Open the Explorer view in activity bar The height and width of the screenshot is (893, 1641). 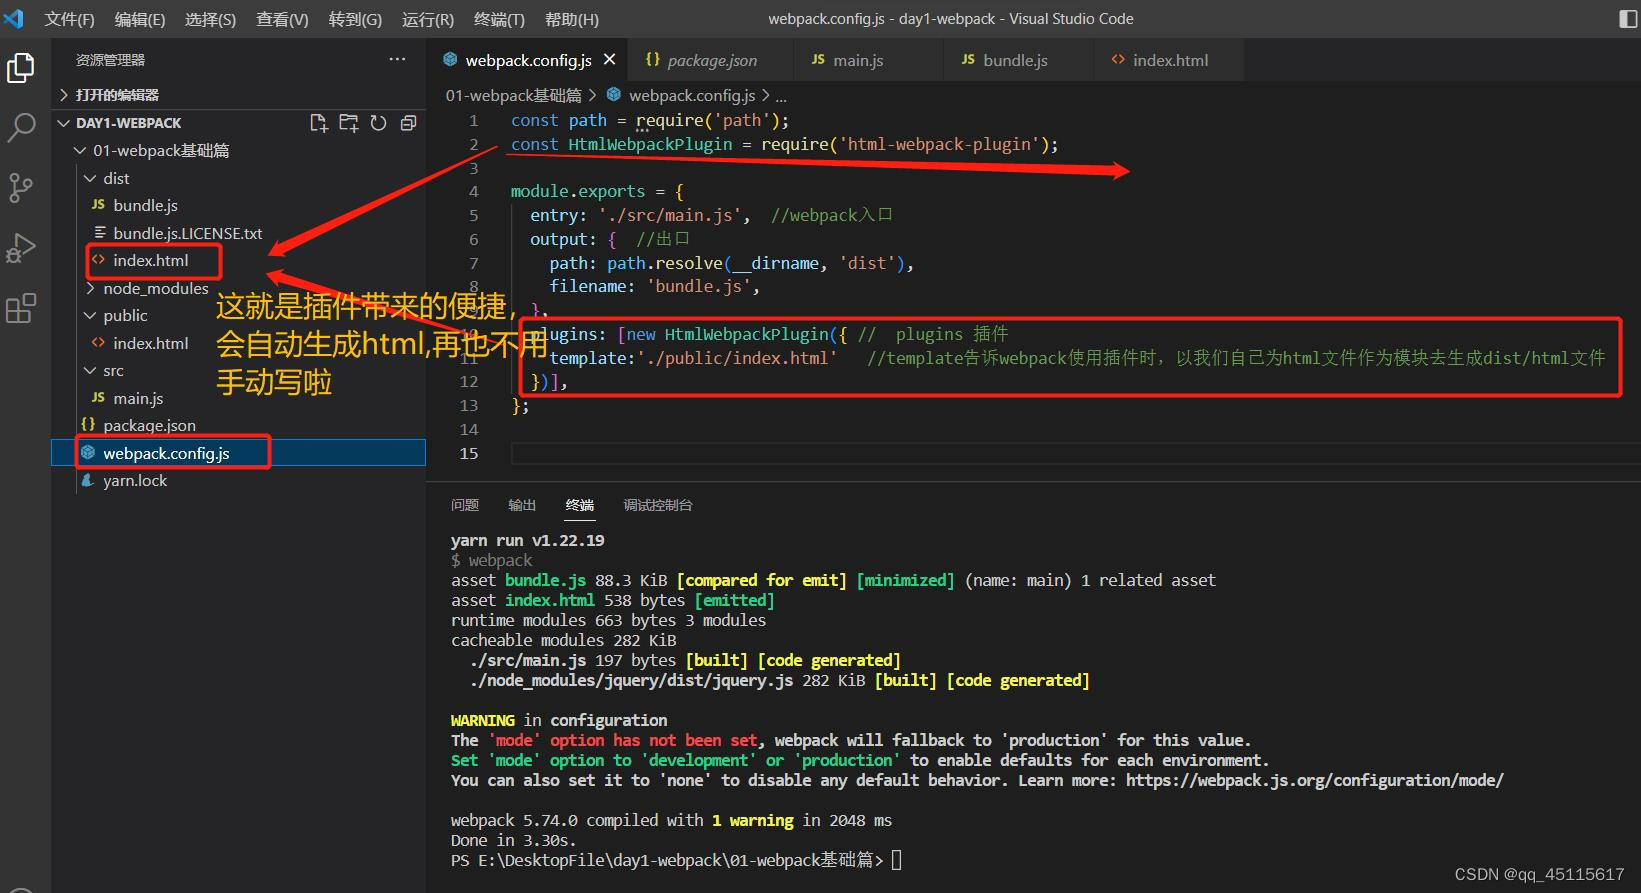click(x=21, y=68)
